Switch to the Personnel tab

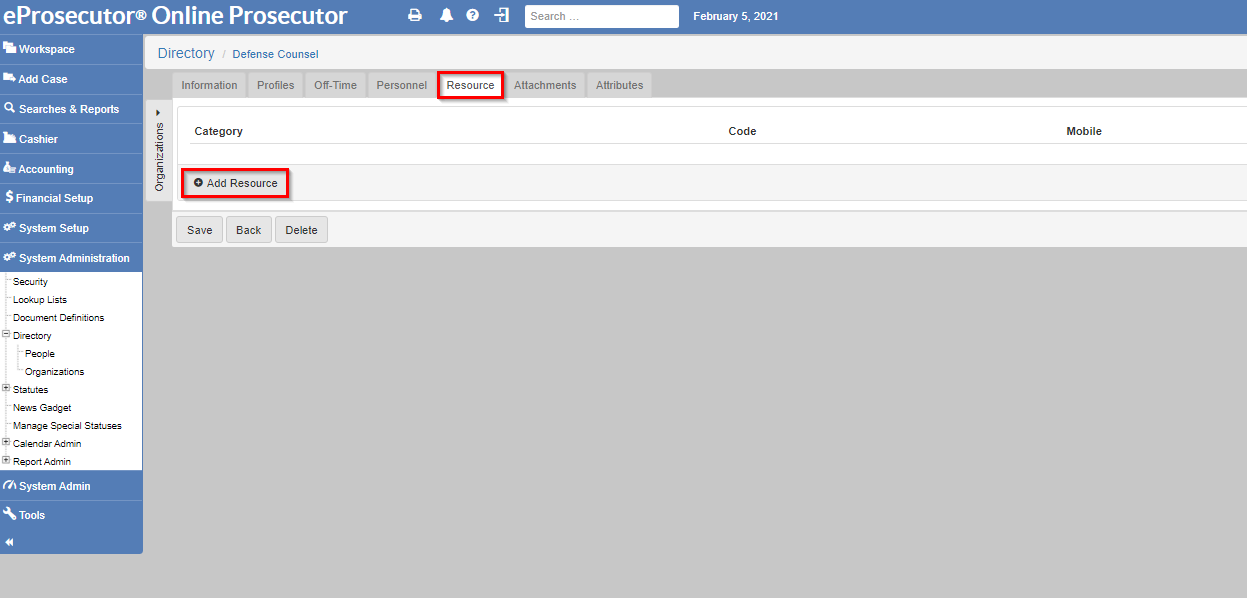click(x=401, y=85)
